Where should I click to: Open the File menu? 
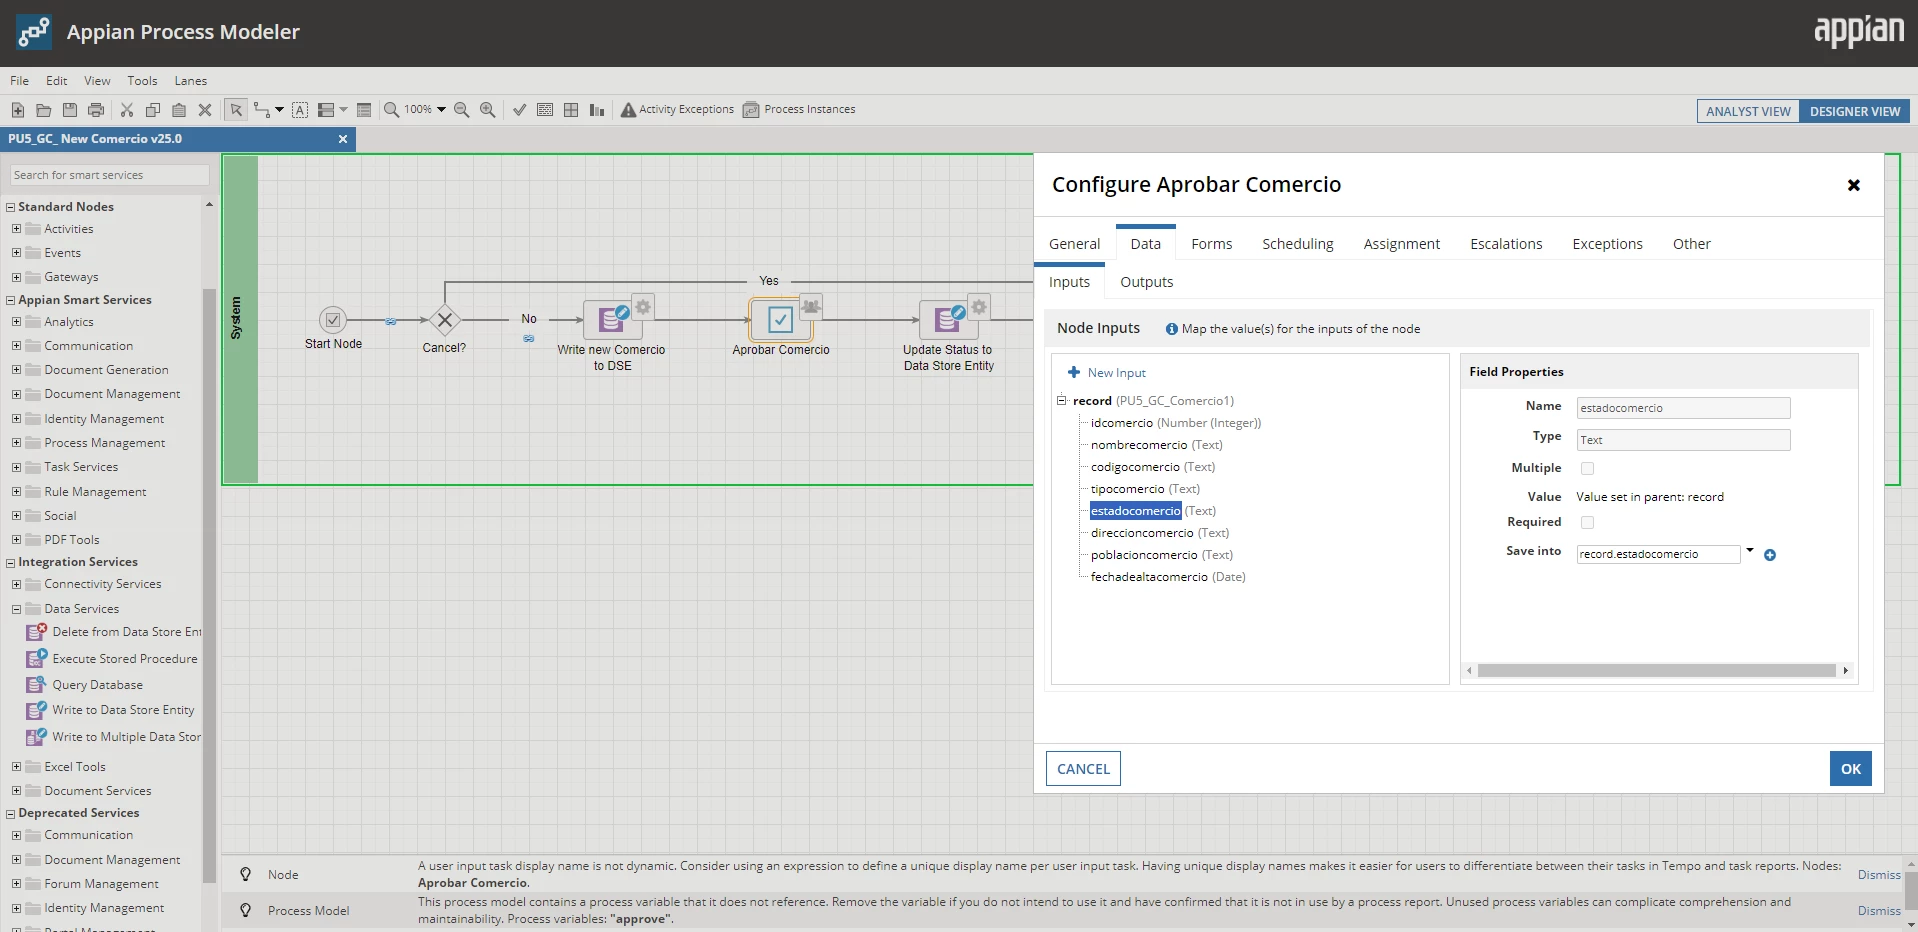pos(19,81)
